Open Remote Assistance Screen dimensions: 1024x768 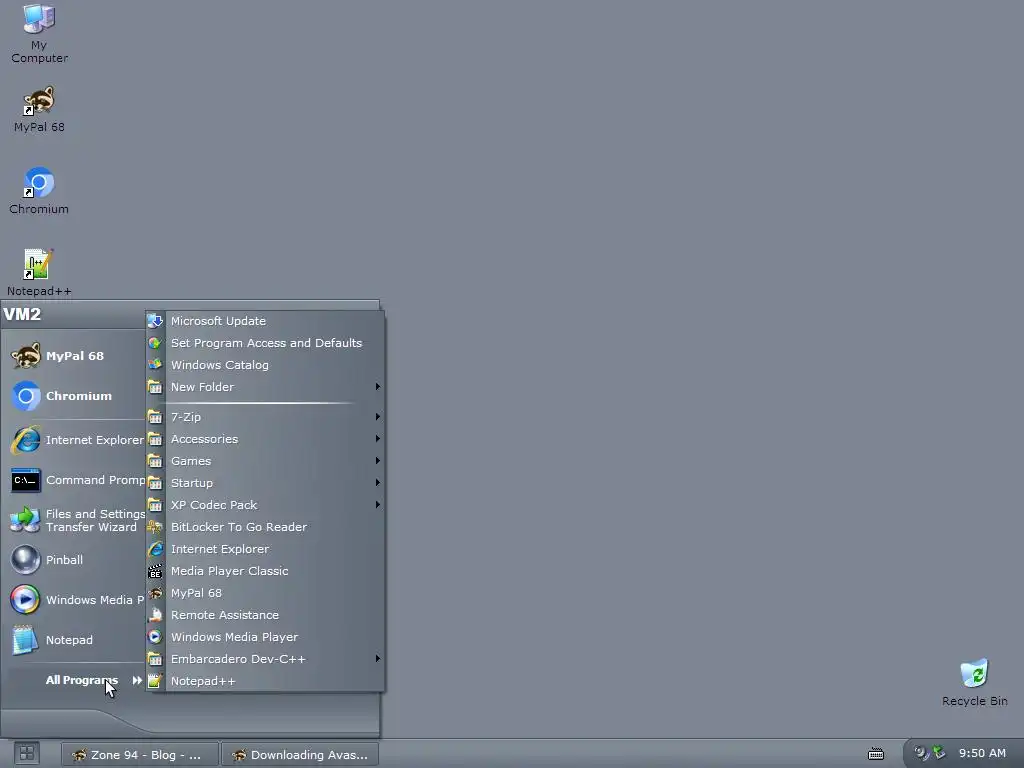[x=265, y=615]
